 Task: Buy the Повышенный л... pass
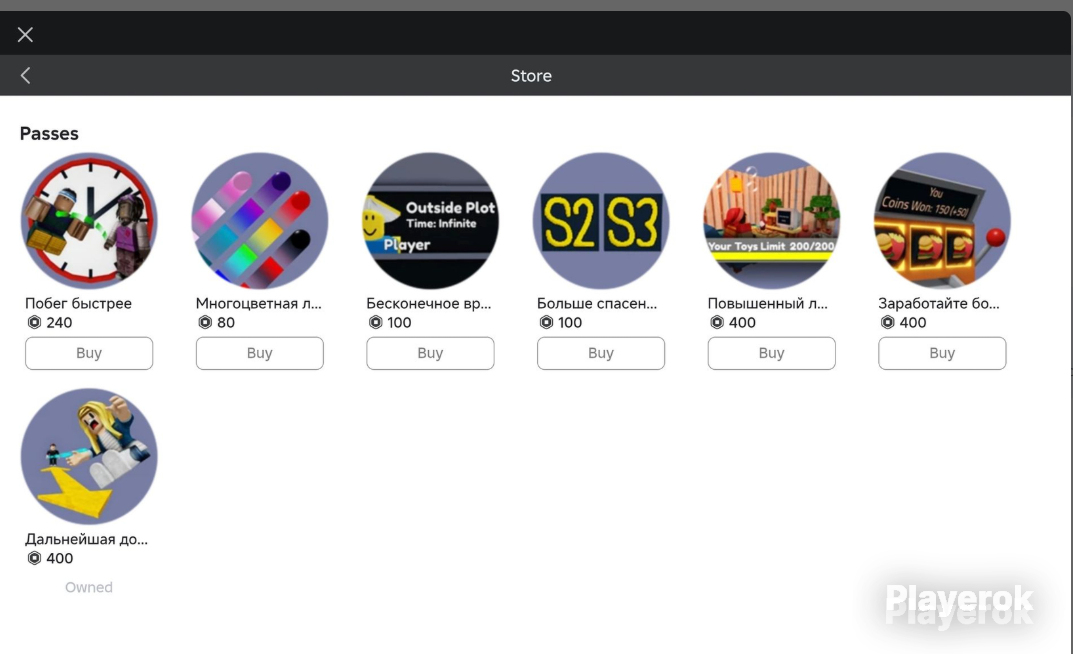coord(771,353)
